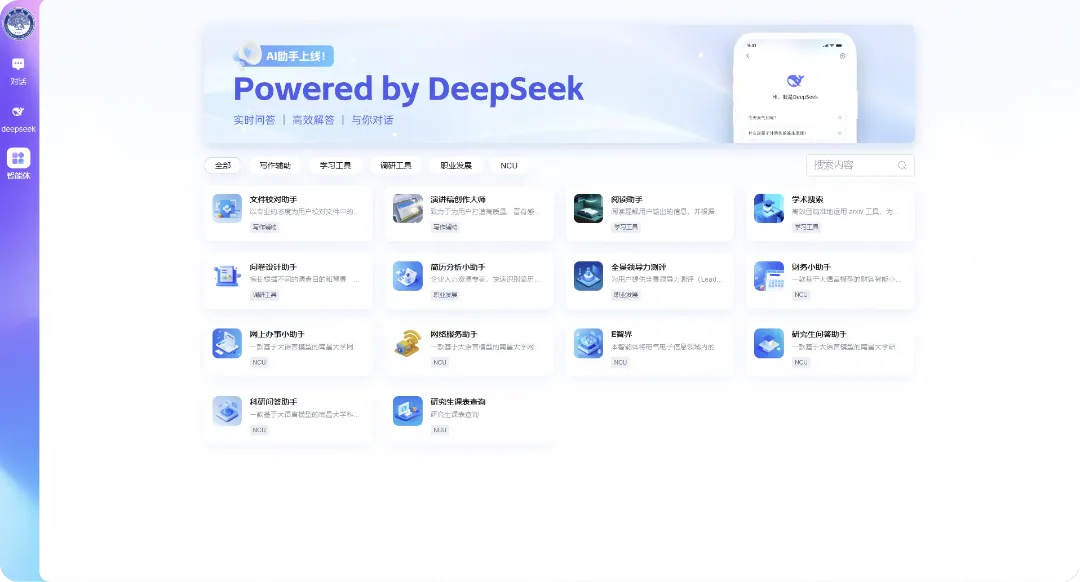Click the 职业发展 tag on 简历分析小助手 card
The width and height of the screenshot is (1080, 582).
(x=445, y=295)
